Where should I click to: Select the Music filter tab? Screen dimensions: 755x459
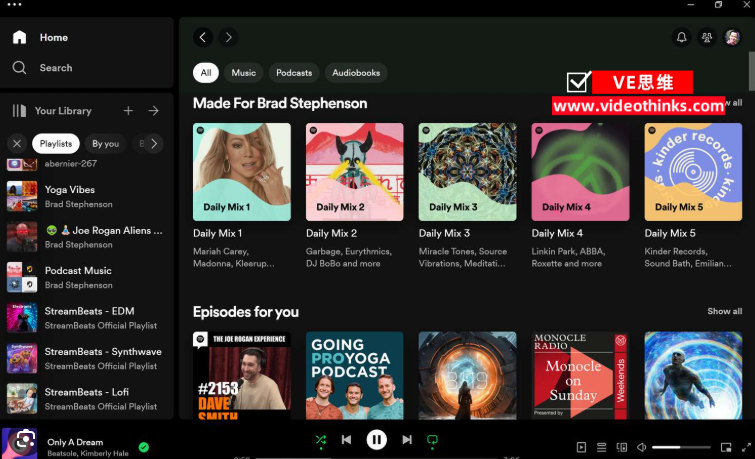click(x=244, y=73)
